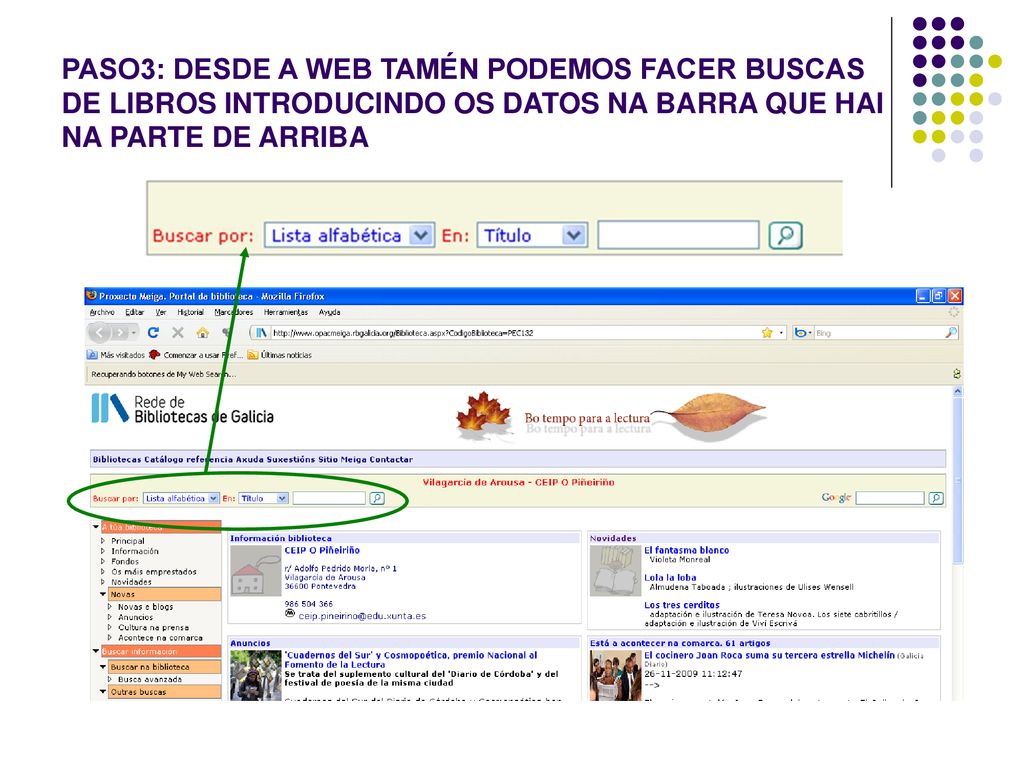Collapse the Novas sidebar section

point(103,594)
